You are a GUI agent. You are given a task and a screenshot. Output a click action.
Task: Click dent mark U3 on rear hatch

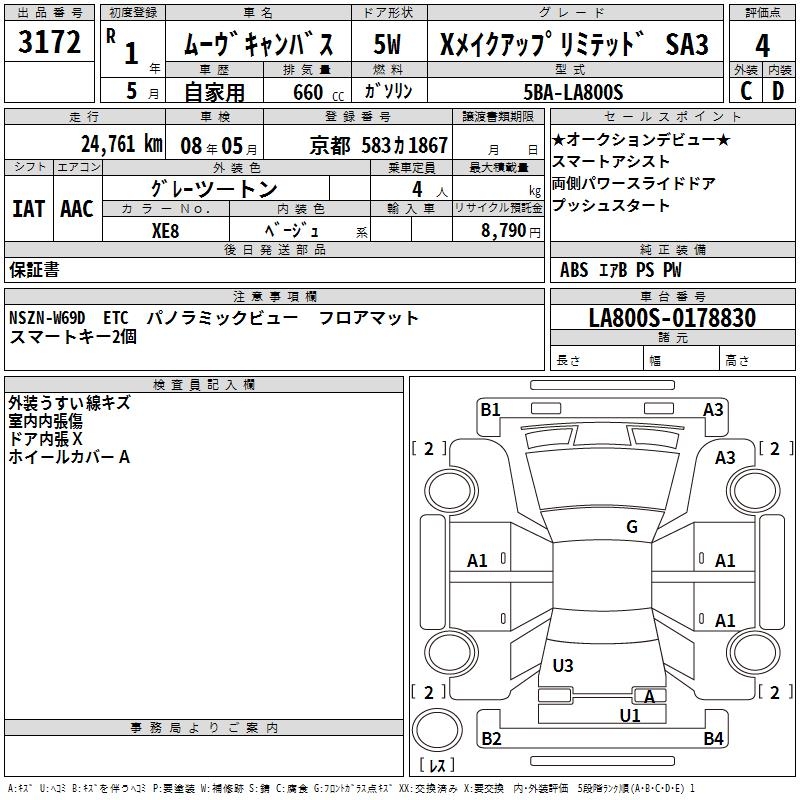(563, 666)
